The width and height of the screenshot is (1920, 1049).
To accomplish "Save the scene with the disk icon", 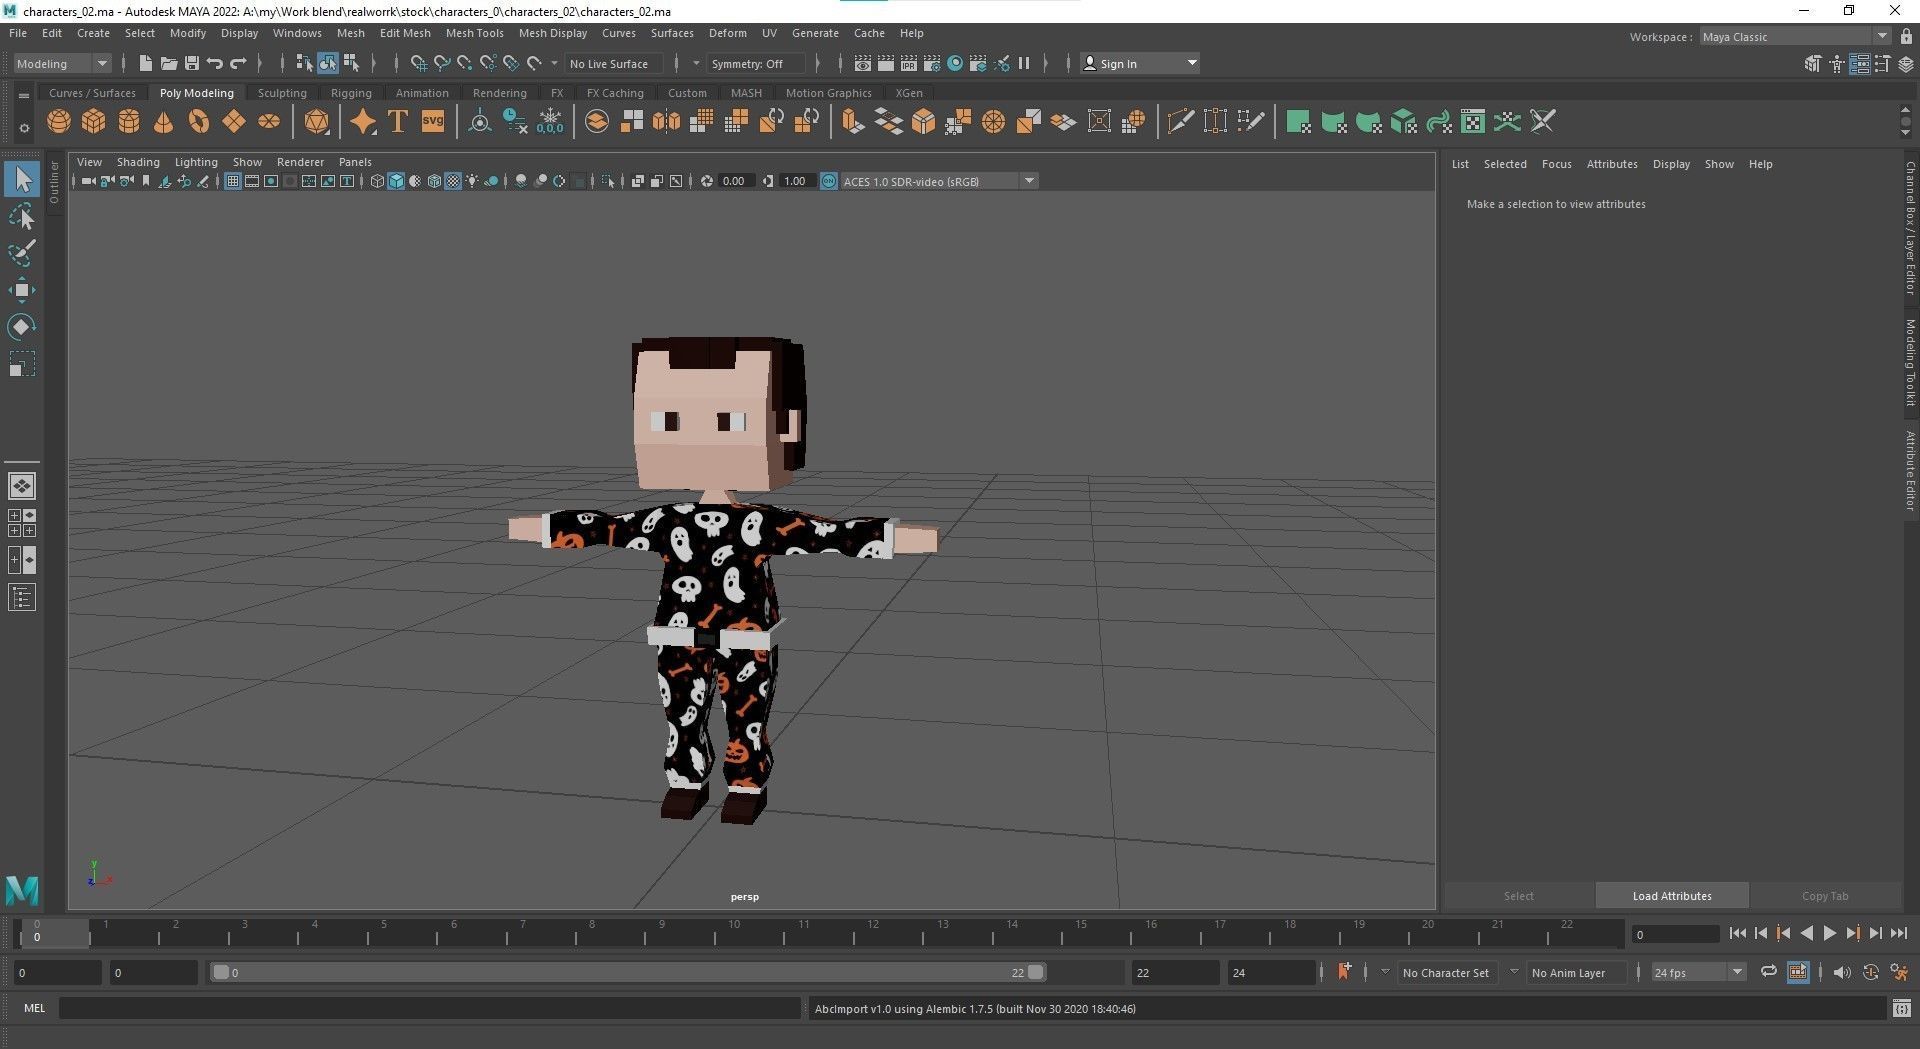I will pyautogui.click(x=192, y=63).
